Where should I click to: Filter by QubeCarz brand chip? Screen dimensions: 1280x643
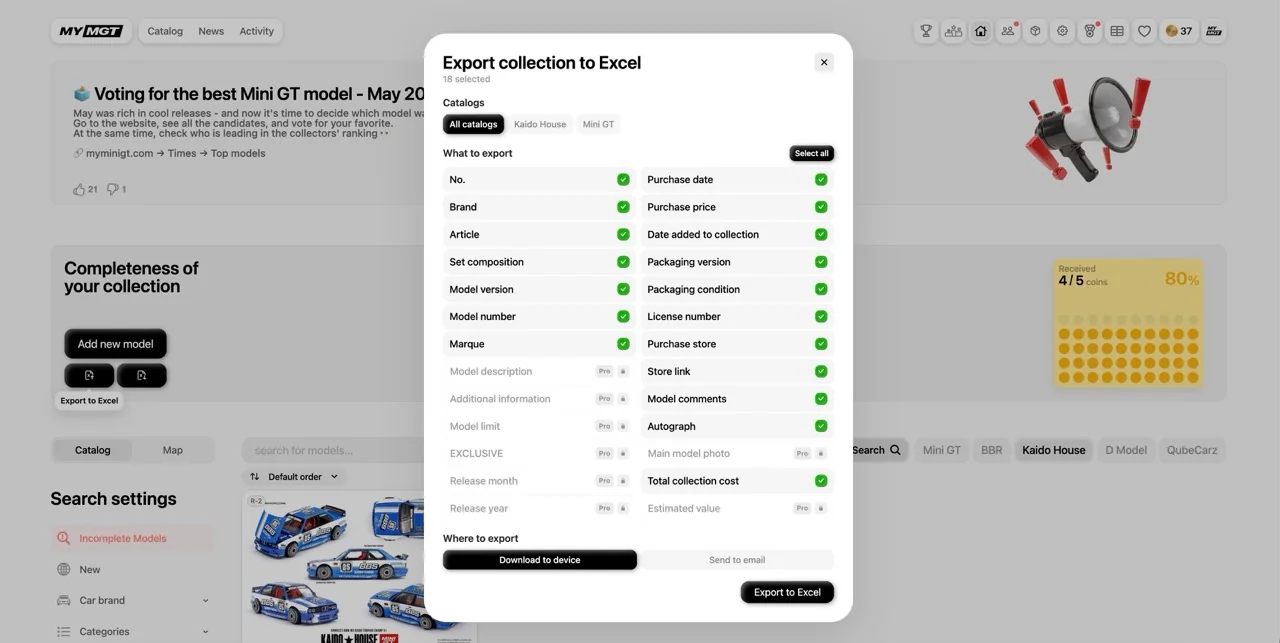pos(1192,450)
